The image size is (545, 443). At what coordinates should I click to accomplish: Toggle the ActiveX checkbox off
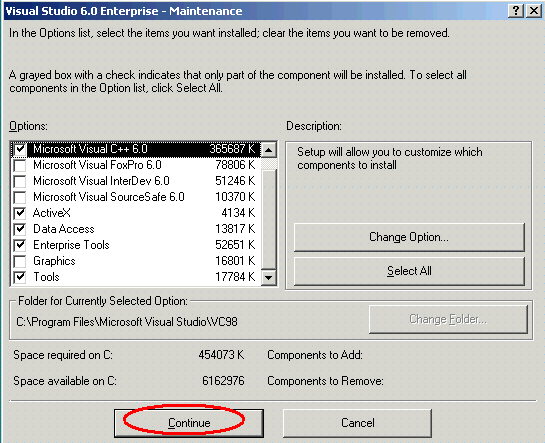(20, 213)
